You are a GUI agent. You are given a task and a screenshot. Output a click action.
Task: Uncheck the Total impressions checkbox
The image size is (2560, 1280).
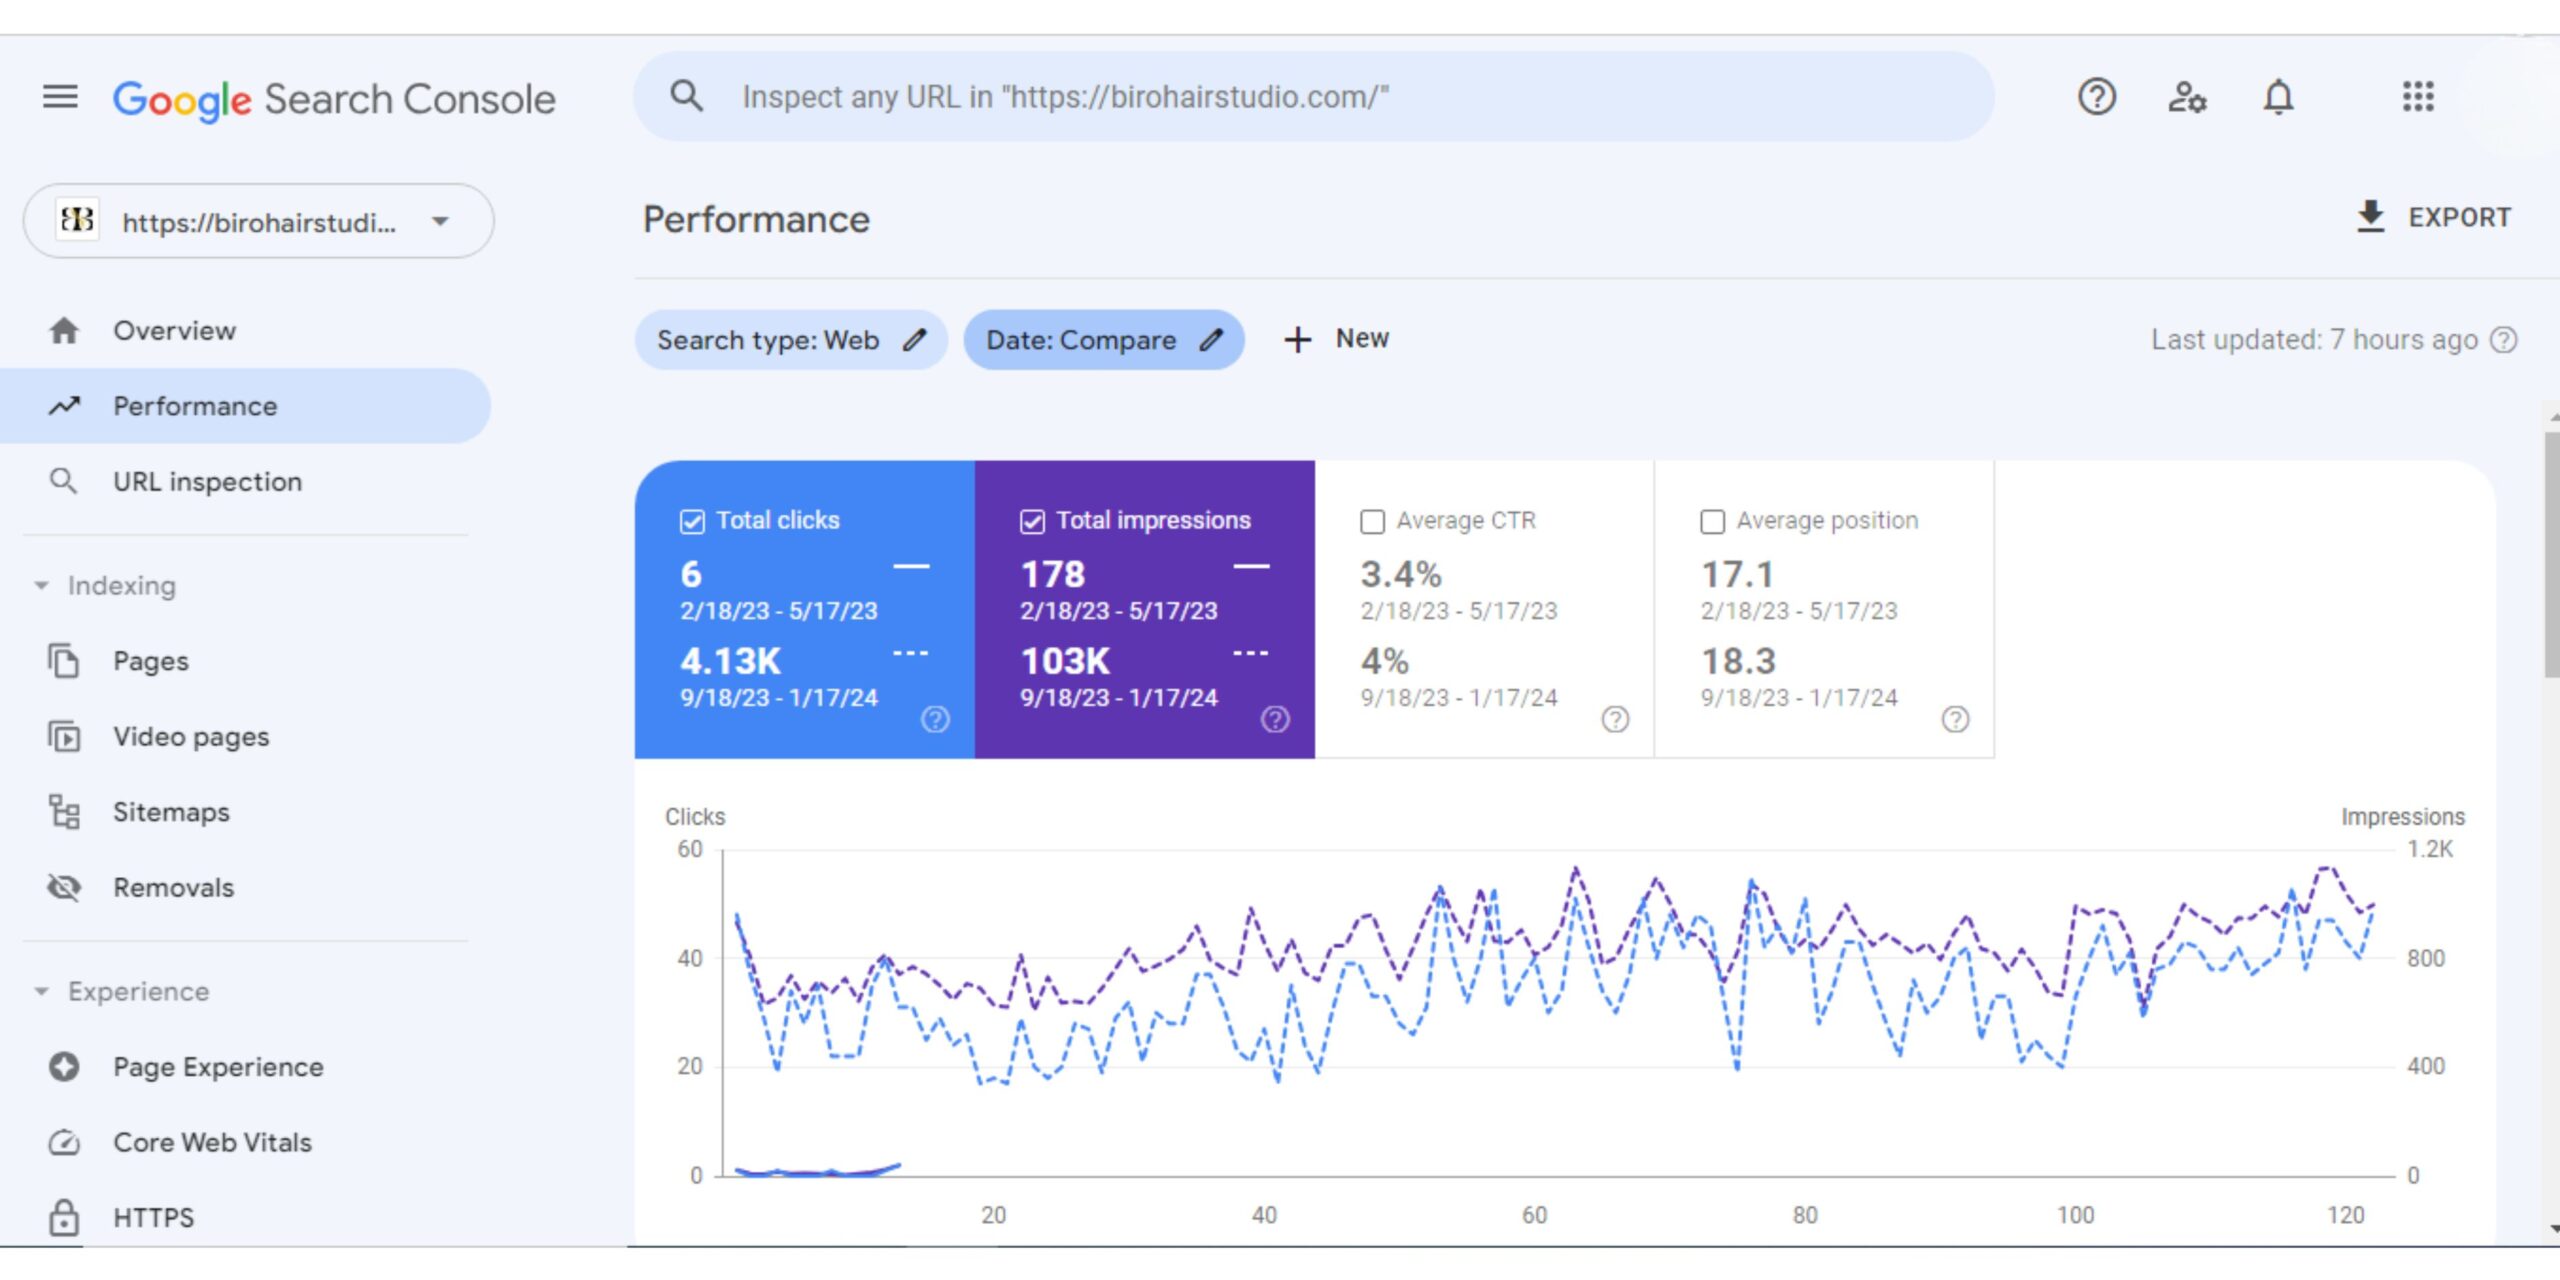(x=1032, y=522)
